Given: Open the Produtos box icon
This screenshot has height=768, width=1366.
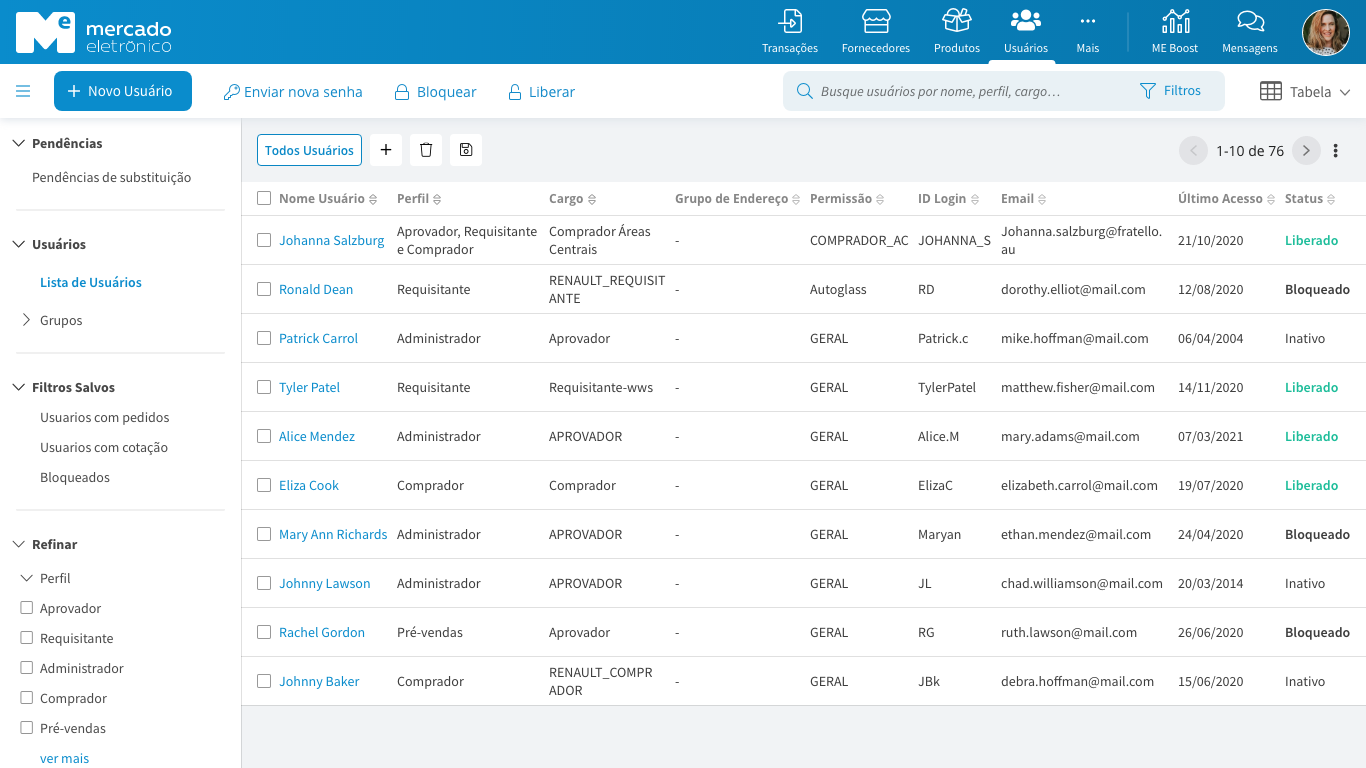Looking at the screenshot, I should pos(957,21).
